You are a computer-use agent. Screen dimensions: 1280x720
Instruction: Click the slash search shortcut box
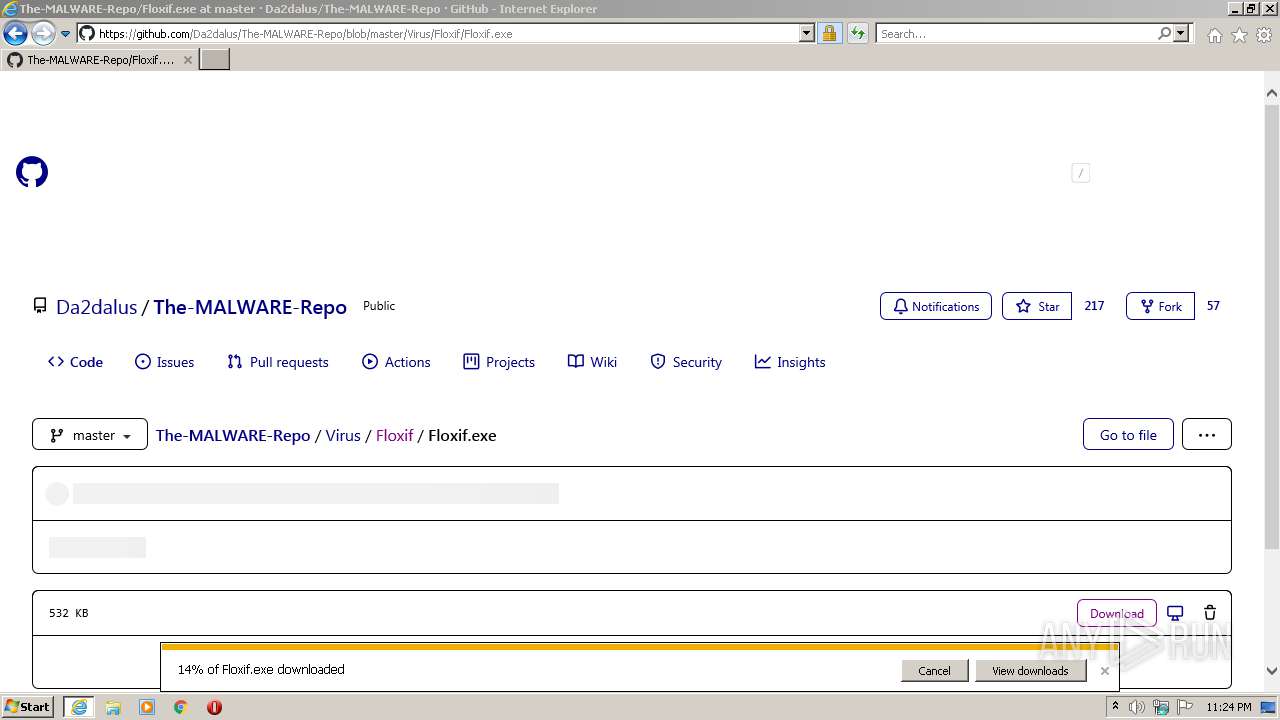pyautogui.click(x=1080, y=173)
